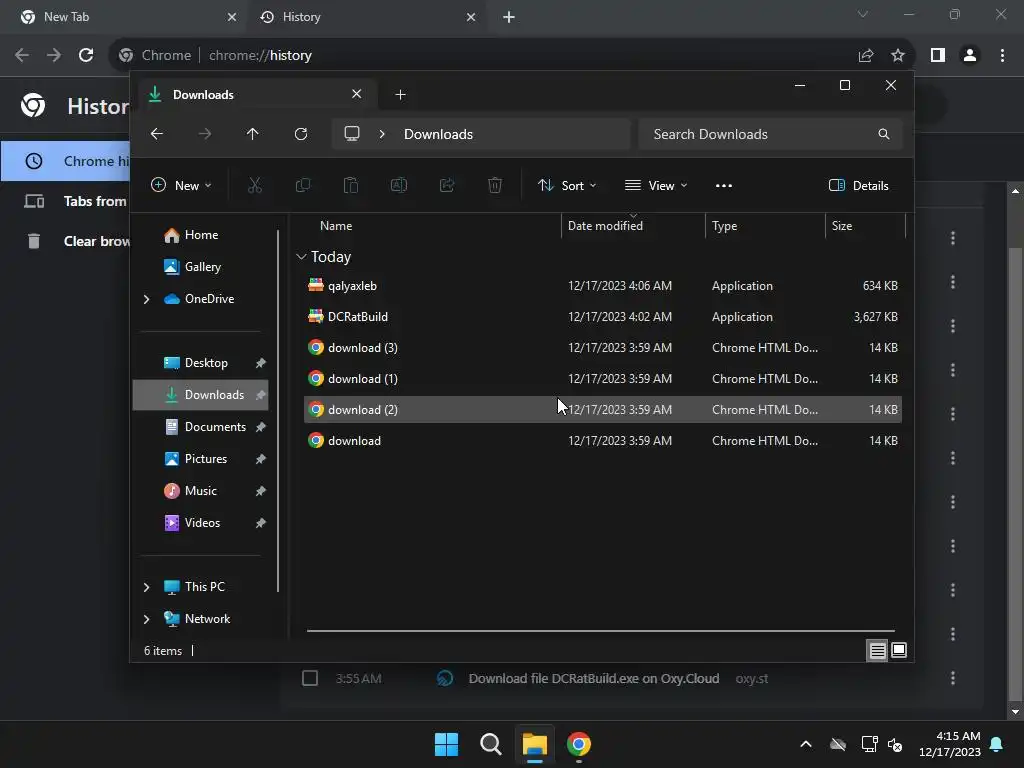
Task: Open the New dropdown
Action: coord(181,185)
